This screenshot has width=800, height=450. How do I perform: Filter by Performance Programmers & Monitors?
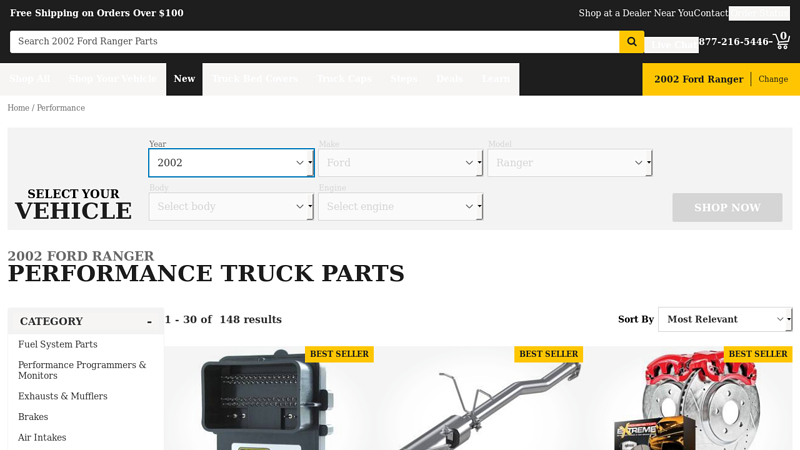point(82,370)
